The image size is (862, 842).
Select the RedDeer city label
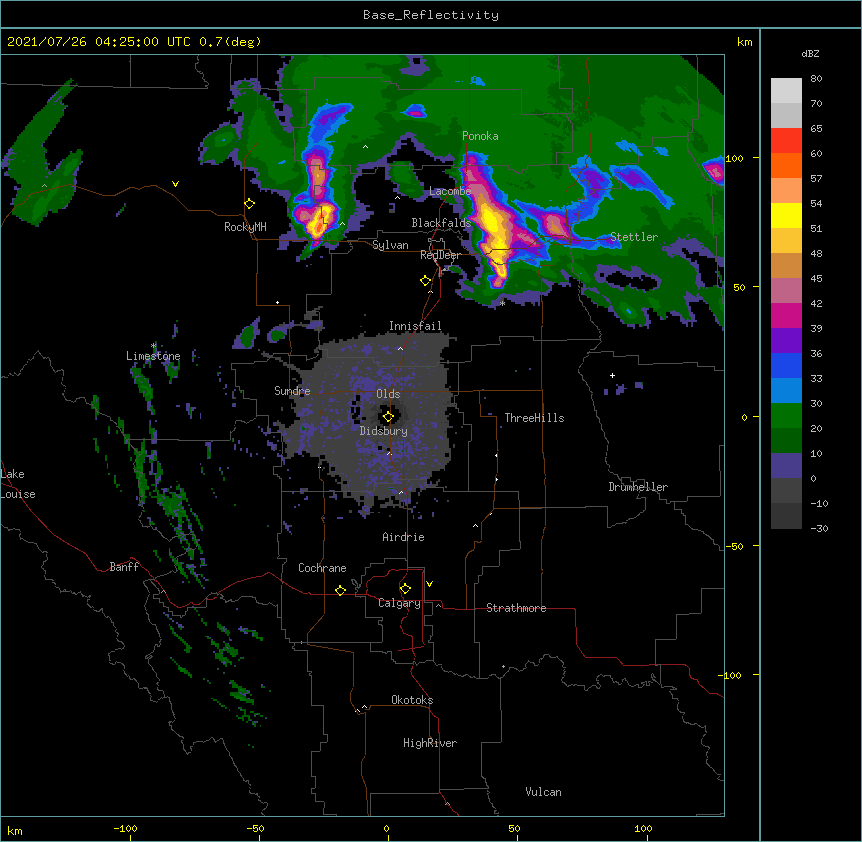point(440,255)
